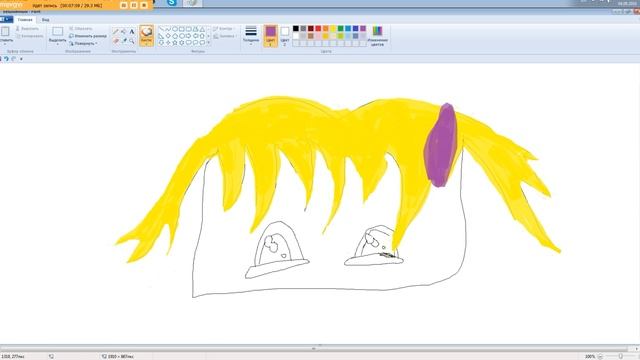Image resolution: width=640 pixels, height=360 pixels.
Task: Choose the Five-point star shape
Action: (175, 42)
